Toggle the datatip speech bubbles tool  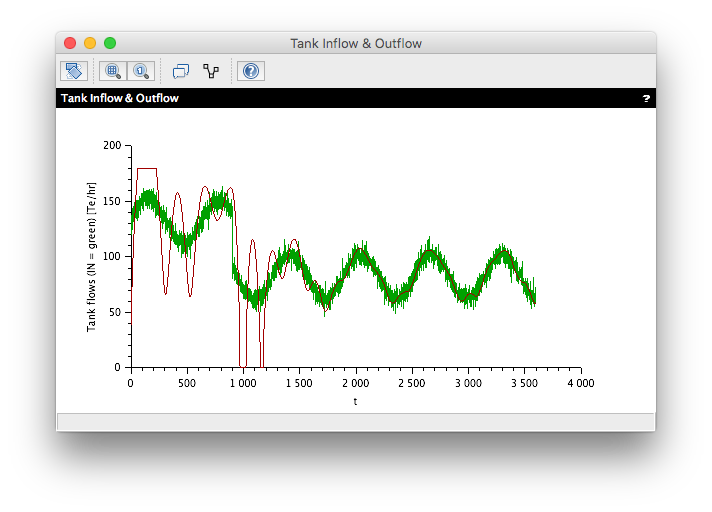coord(181,71)
